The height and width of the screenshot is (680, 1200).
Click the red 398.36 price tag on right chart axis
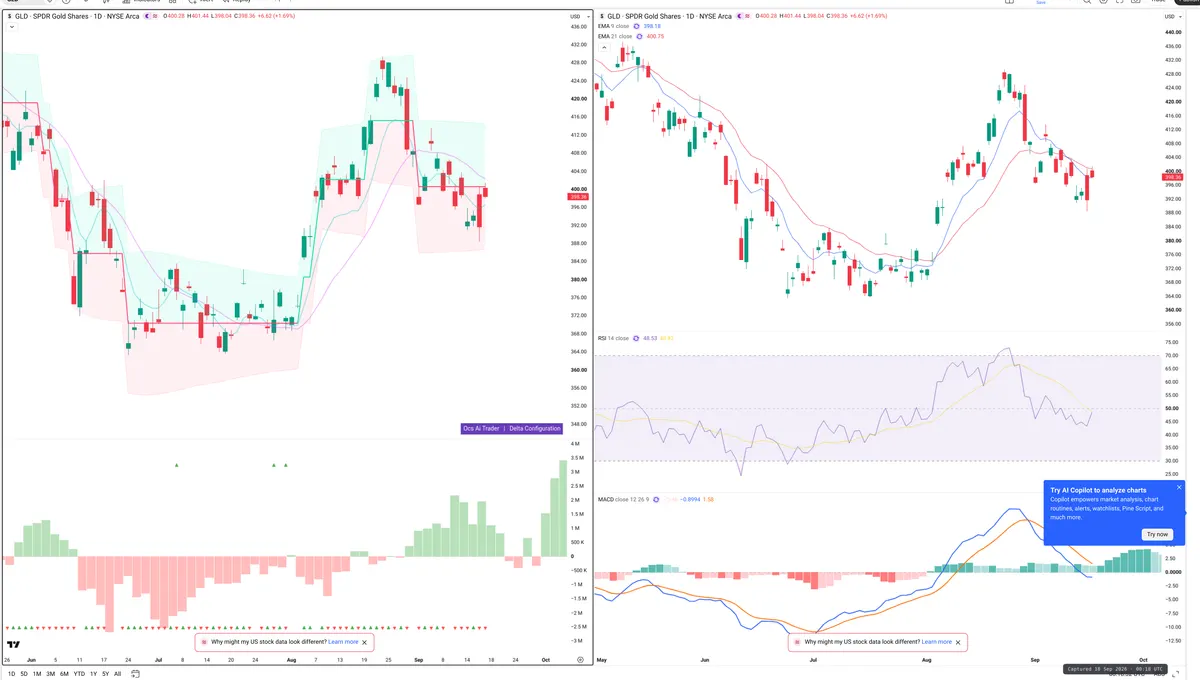1174,176
